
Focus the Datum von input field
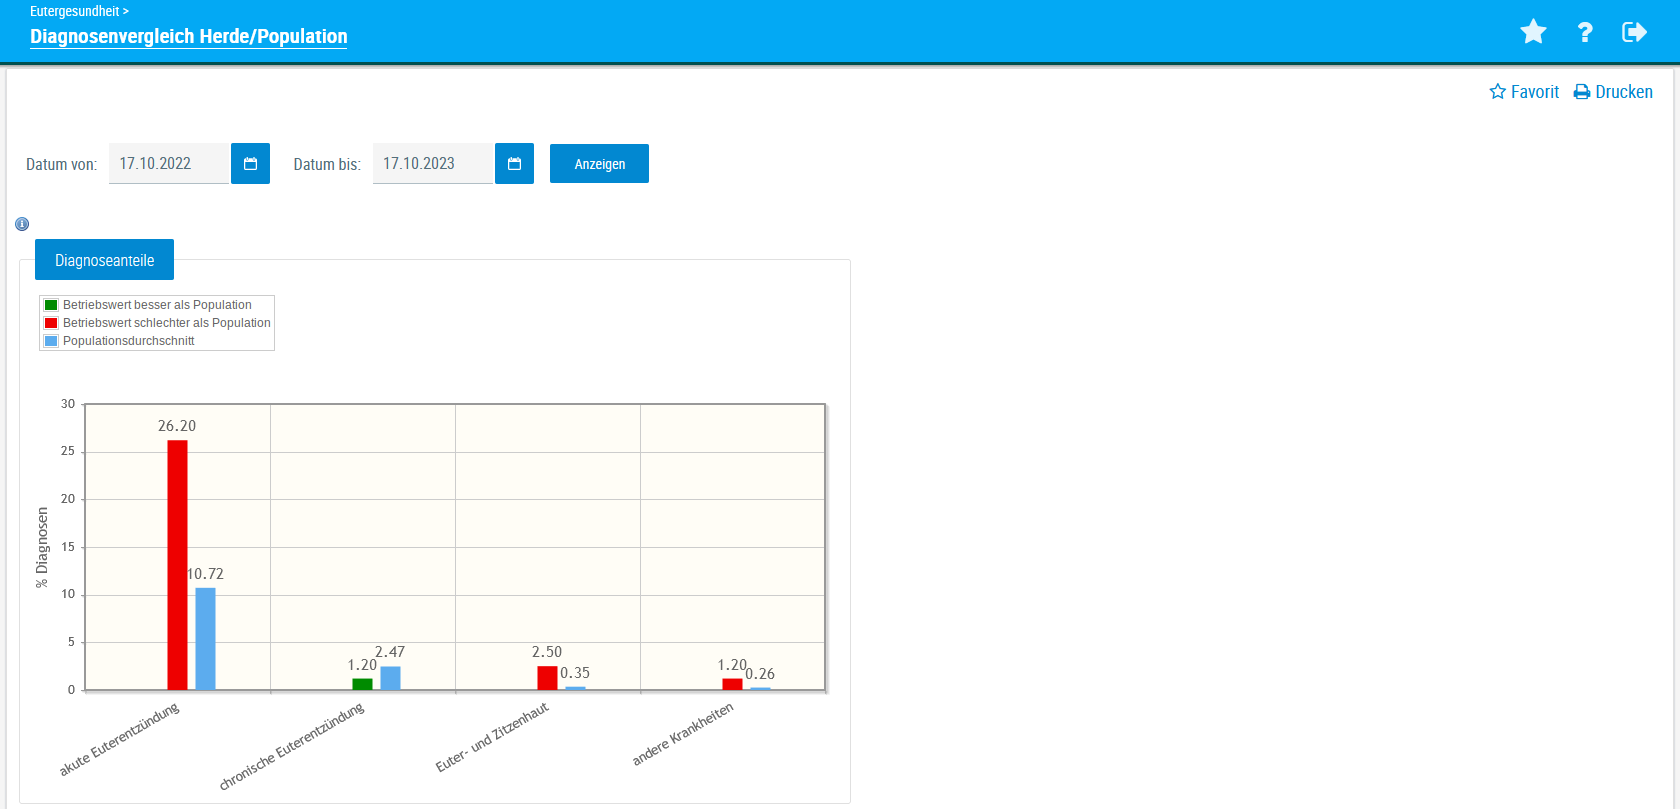click(x=169, y=164)
